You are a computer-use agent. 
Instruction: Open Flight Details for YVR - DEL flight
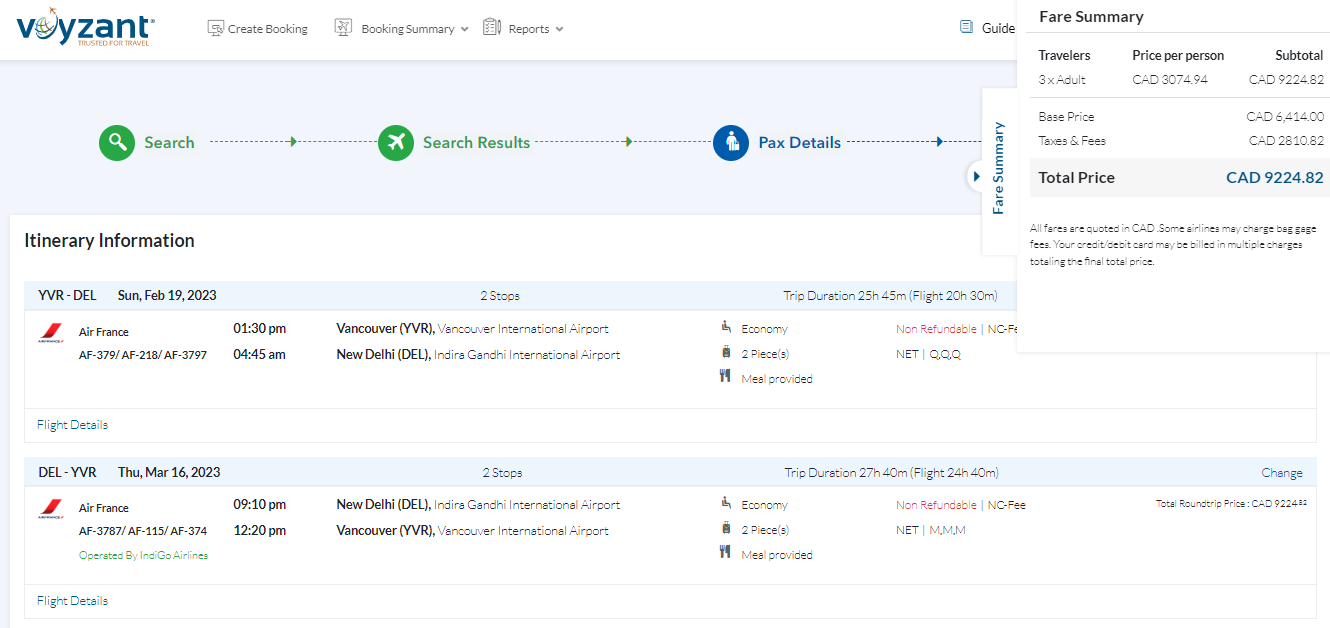coord(72,425)
